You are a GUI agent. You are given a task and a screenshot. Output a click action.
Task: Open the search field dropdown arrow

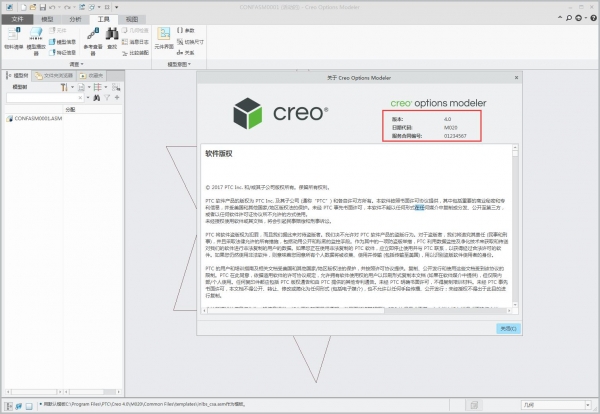click(88, 98)
